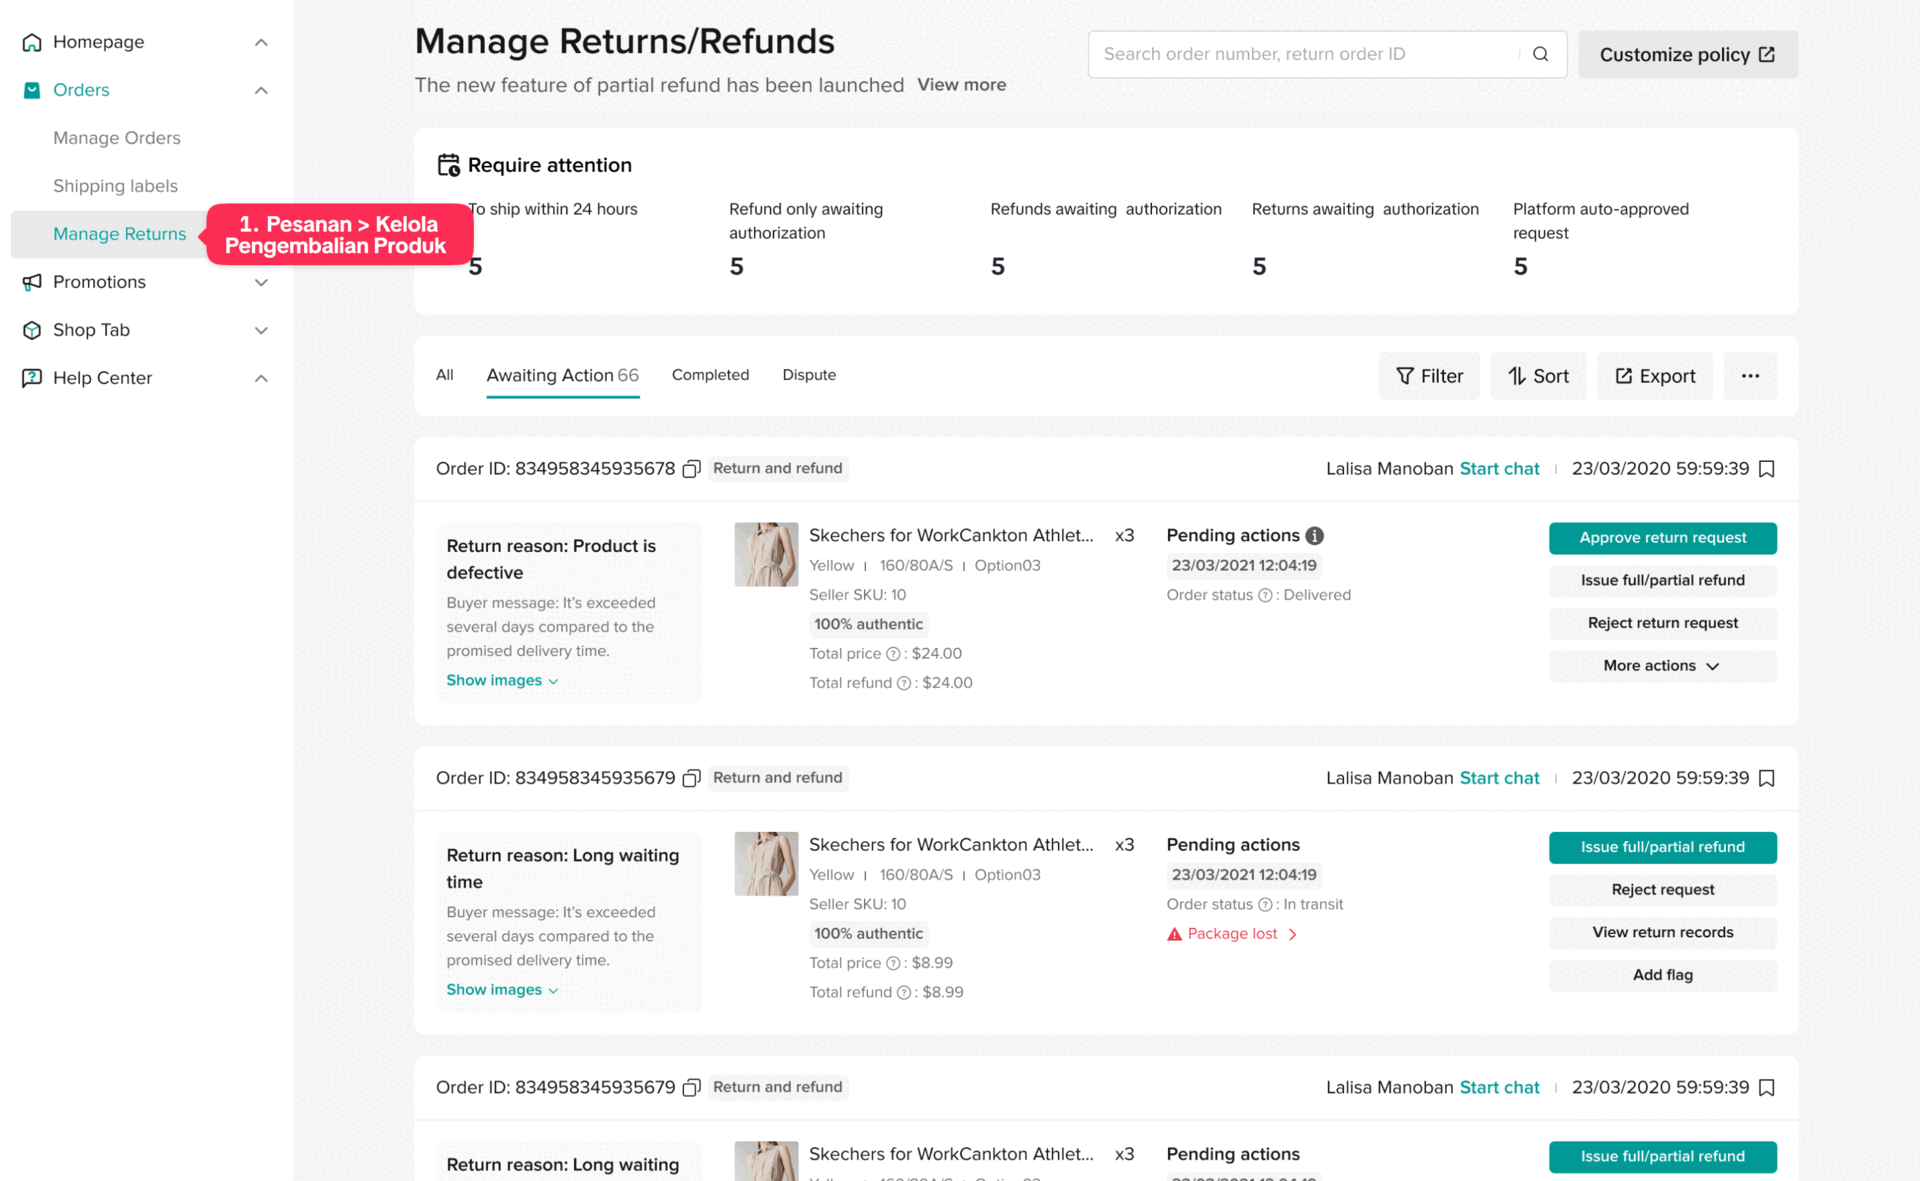Bookmark the first order using the flag icon
1920x1181 pixels.
pos(1767,469)
